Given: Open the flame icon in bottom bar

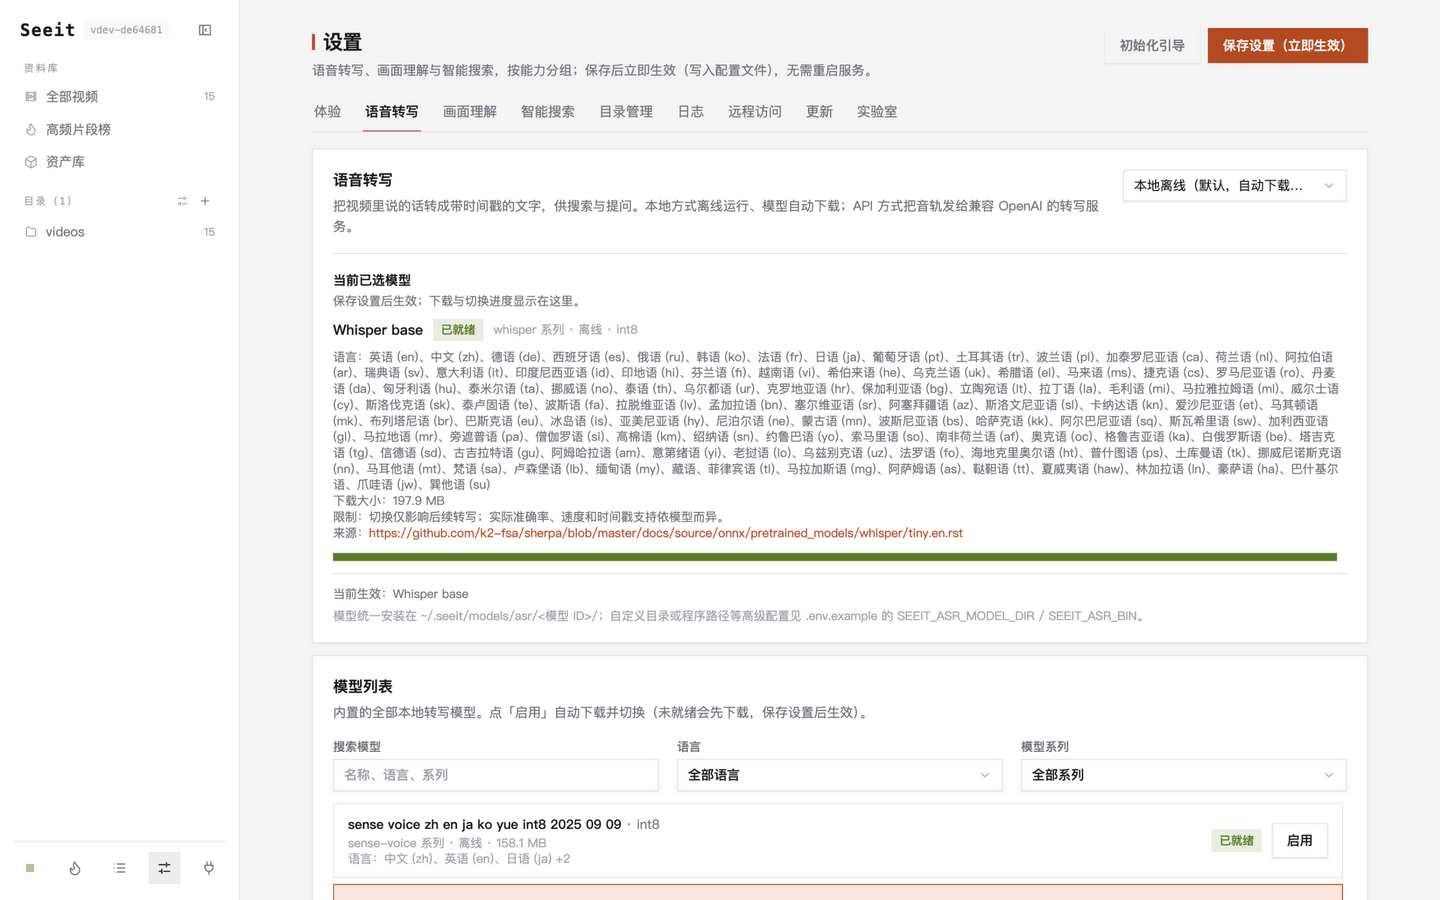Looking at the screenshot, I should coord(75,868).
